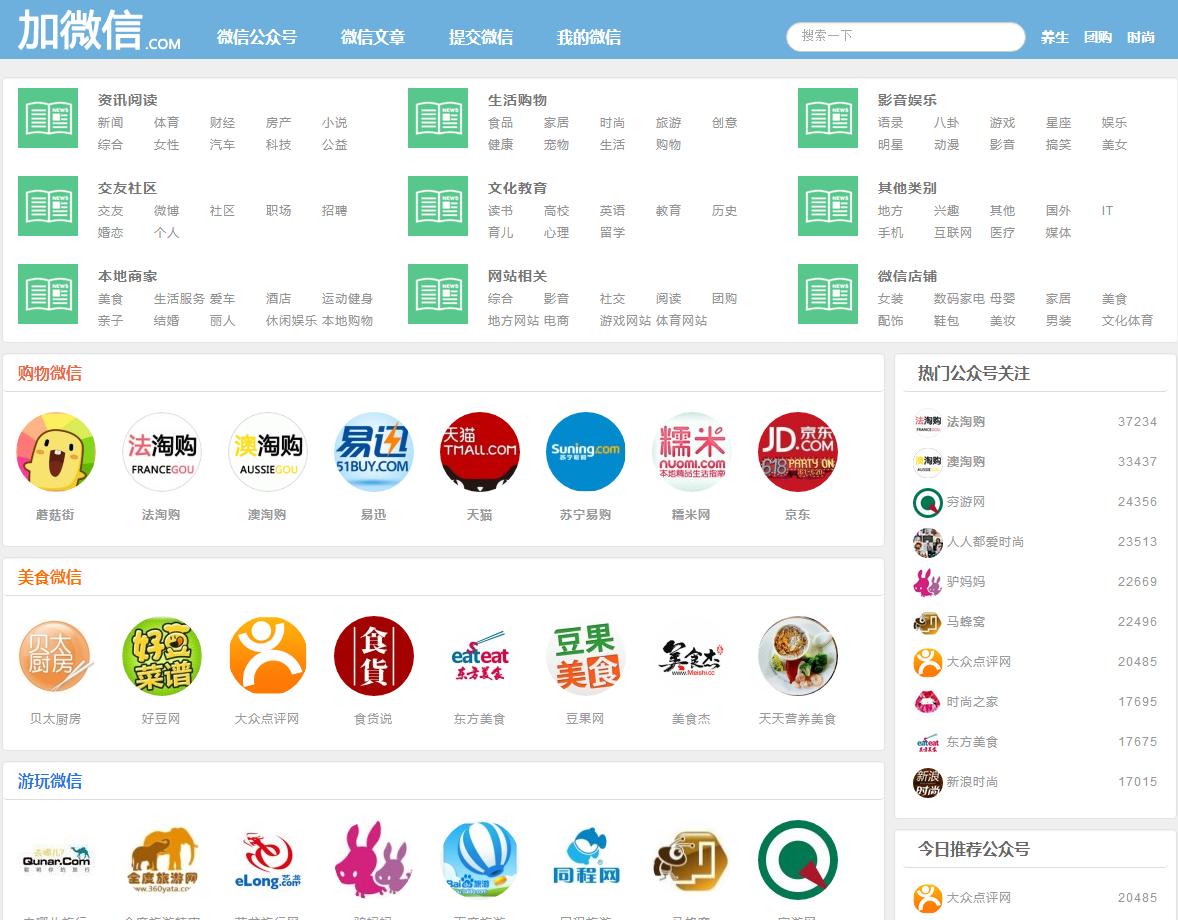1178x920 pixels.
Task: Open the 易迅 51BUY.COM logo
Action: [x=373, y=451]
